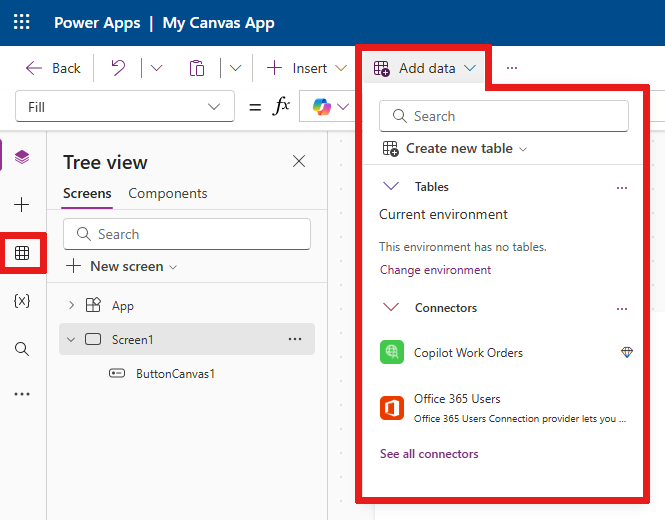Image resolution: width=665 pixels, height=520 pixels.
Task: Open the Insert menu
Action: tap(307, 68)
